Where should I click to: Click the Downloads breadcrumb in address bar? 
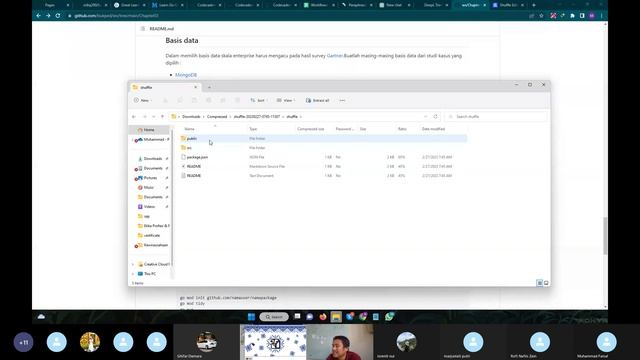191,117
